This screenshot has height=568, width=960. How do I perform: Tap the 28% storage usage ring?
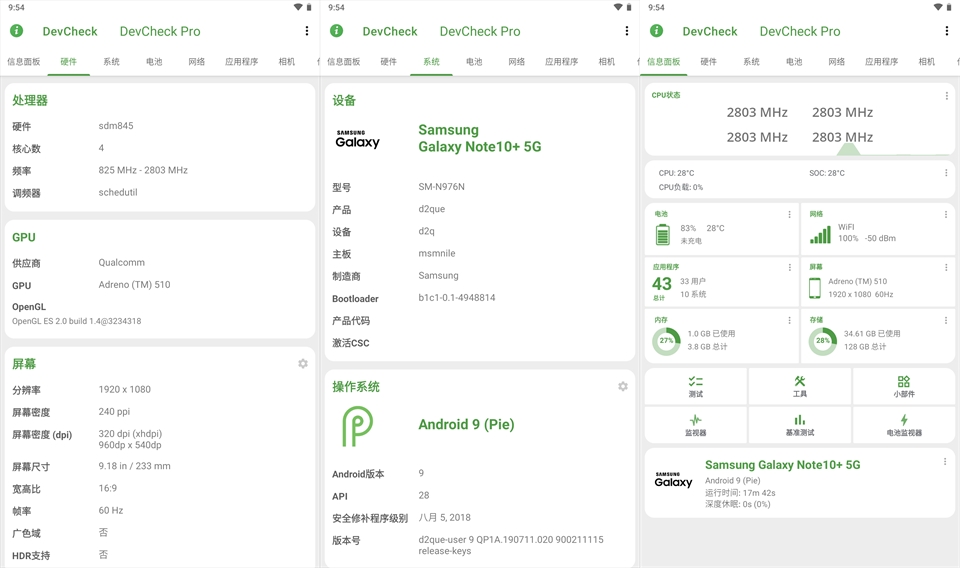tap(822, 341)
